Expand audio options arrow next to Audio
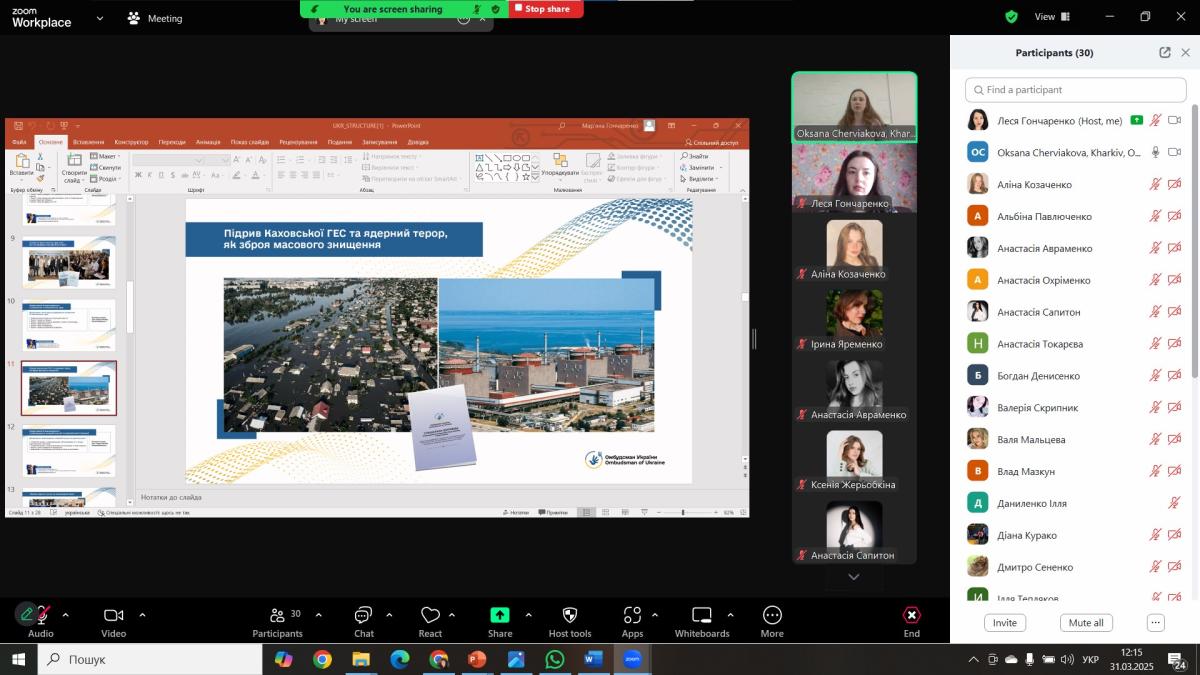 [x=66, y=615]
